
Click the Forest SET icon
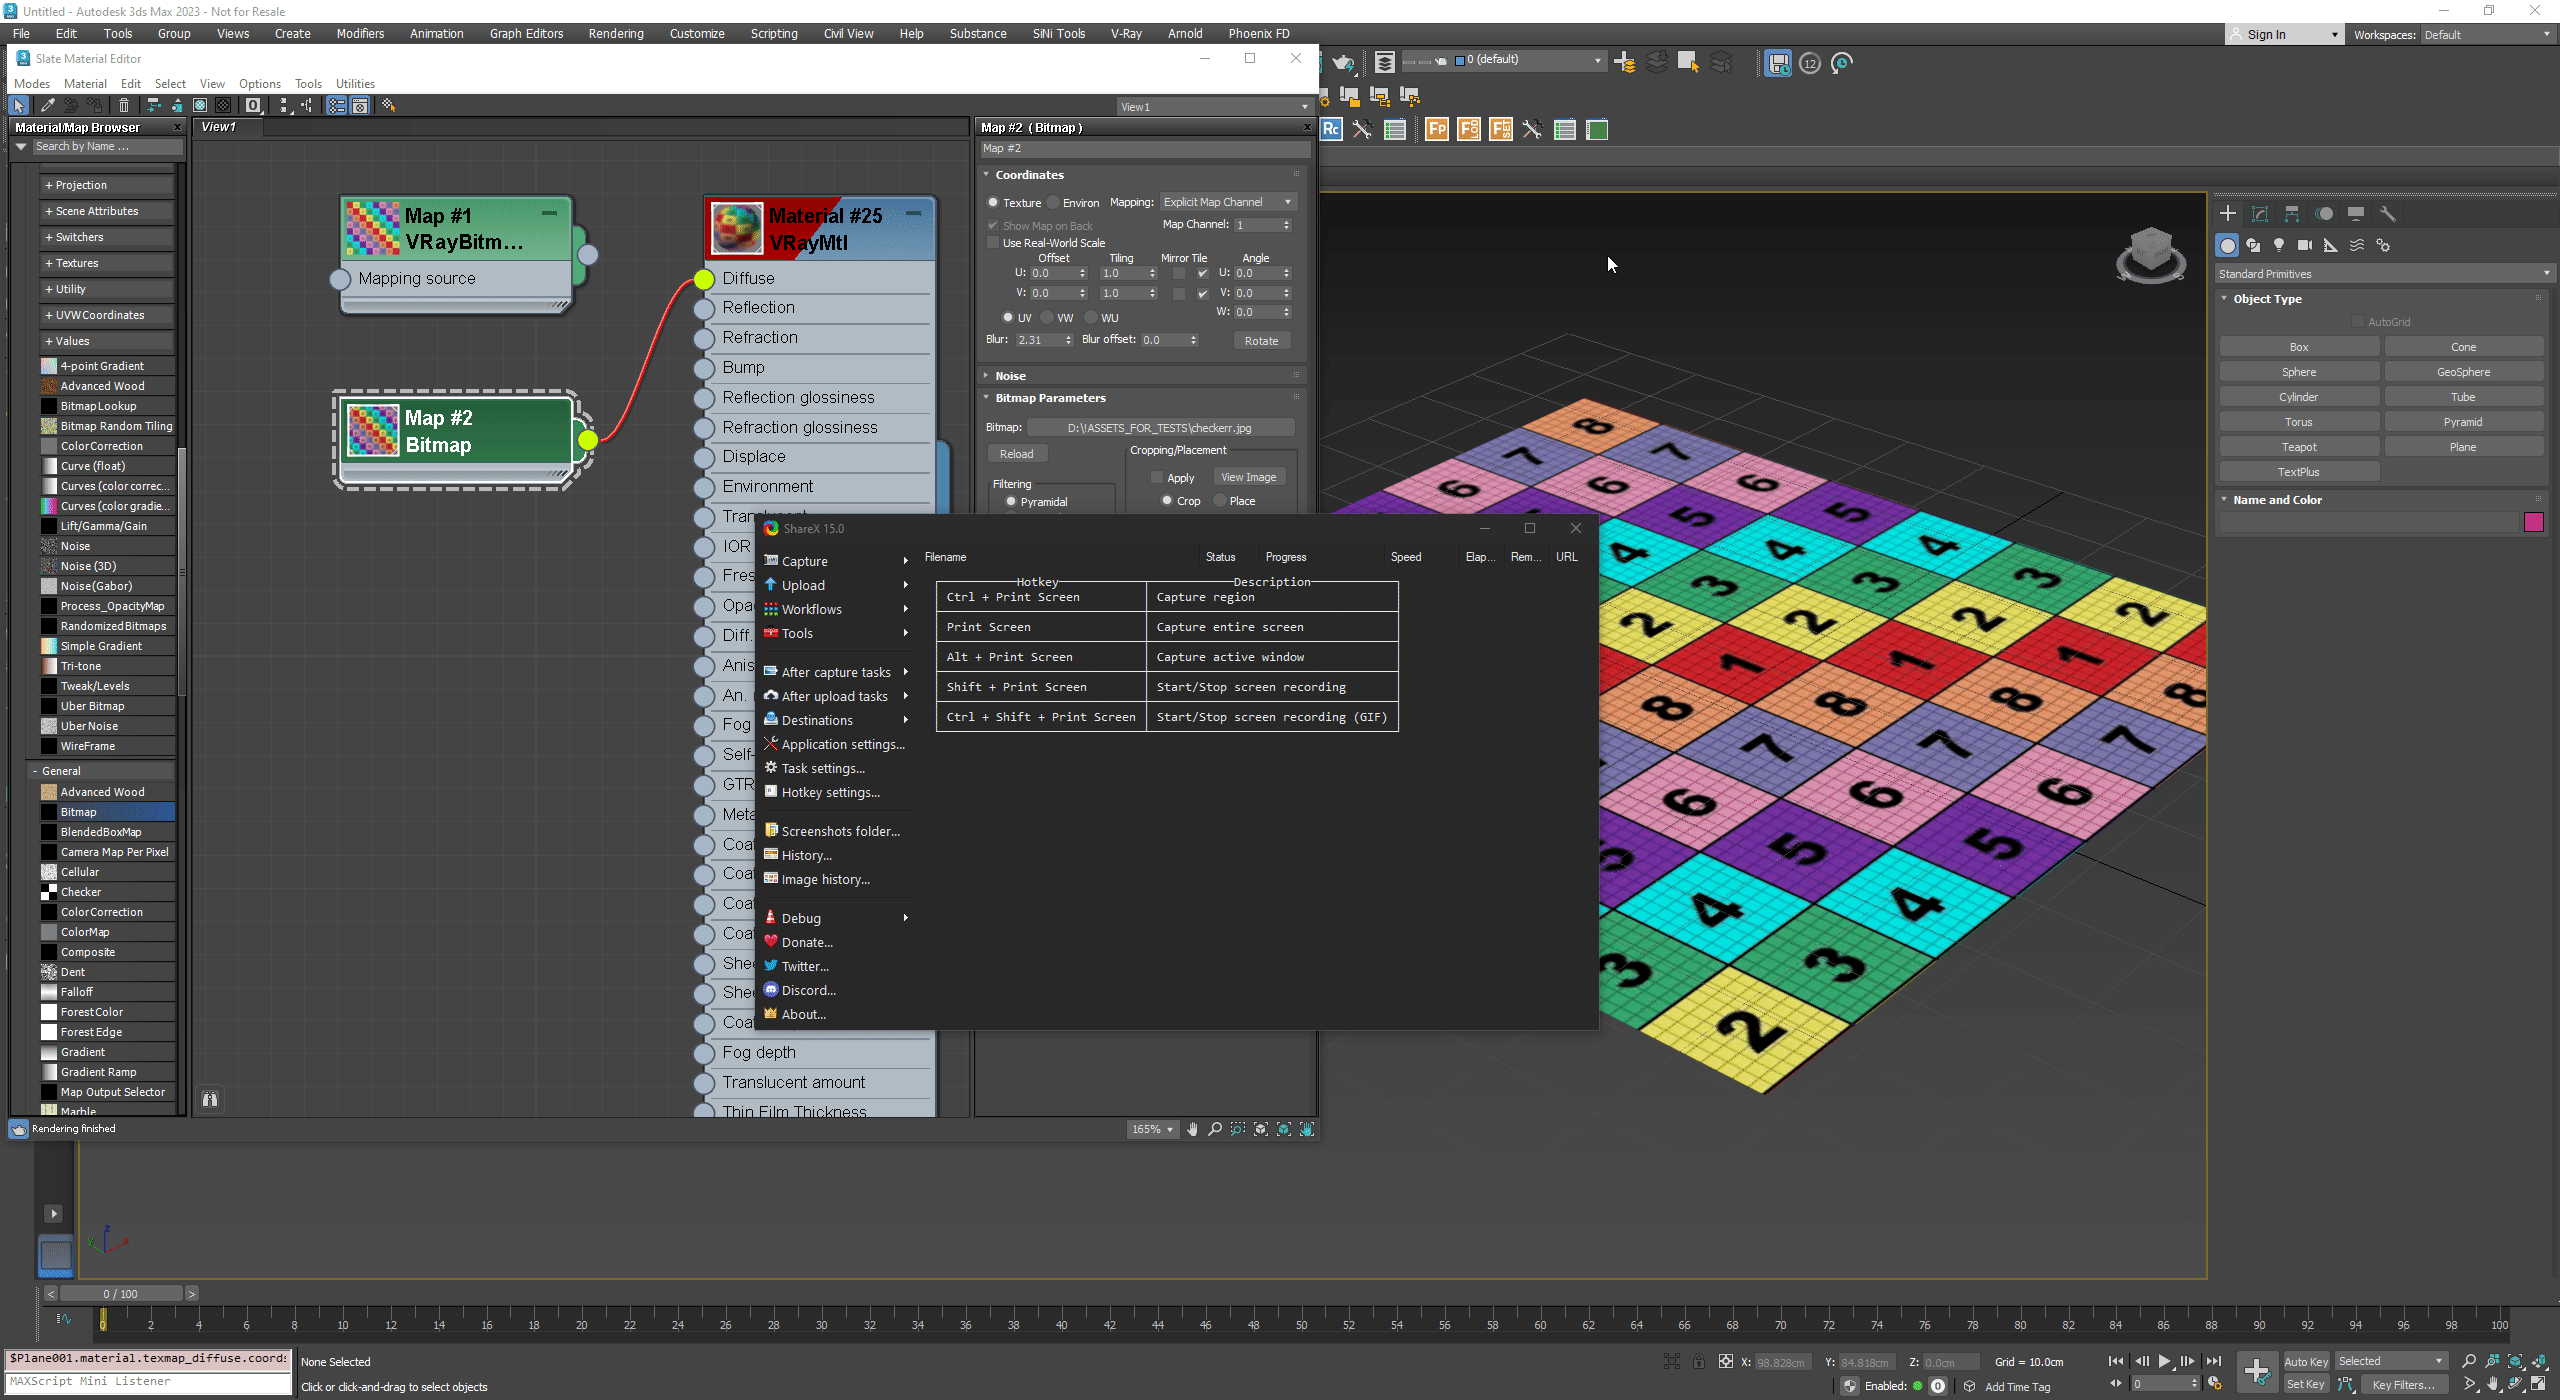pyautogui.click(x=1501, y=129)
